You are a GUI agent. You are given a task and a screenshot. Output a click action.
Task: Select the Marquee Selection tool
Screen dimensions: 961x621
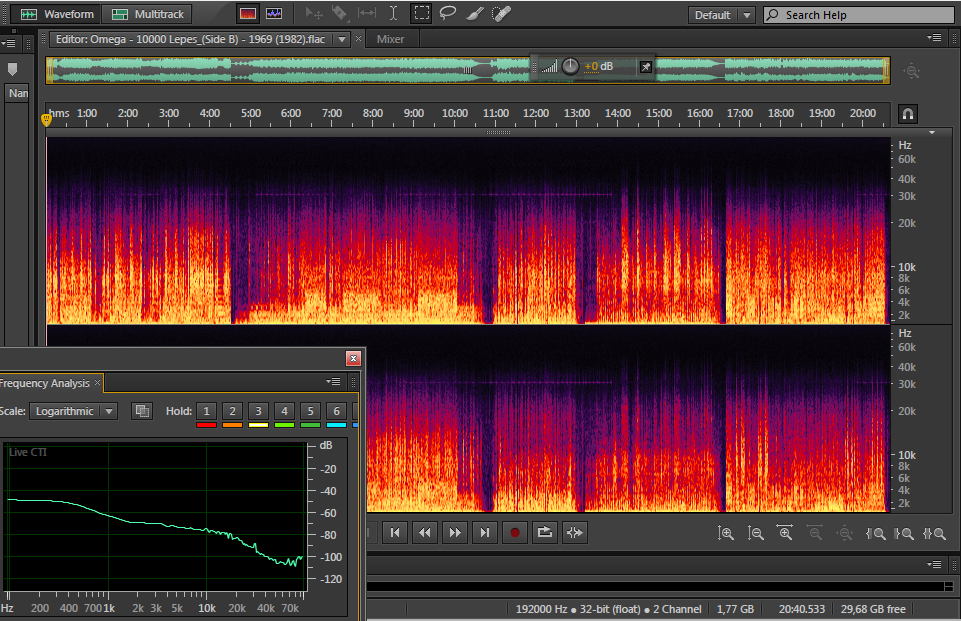(x=422, y=14)
